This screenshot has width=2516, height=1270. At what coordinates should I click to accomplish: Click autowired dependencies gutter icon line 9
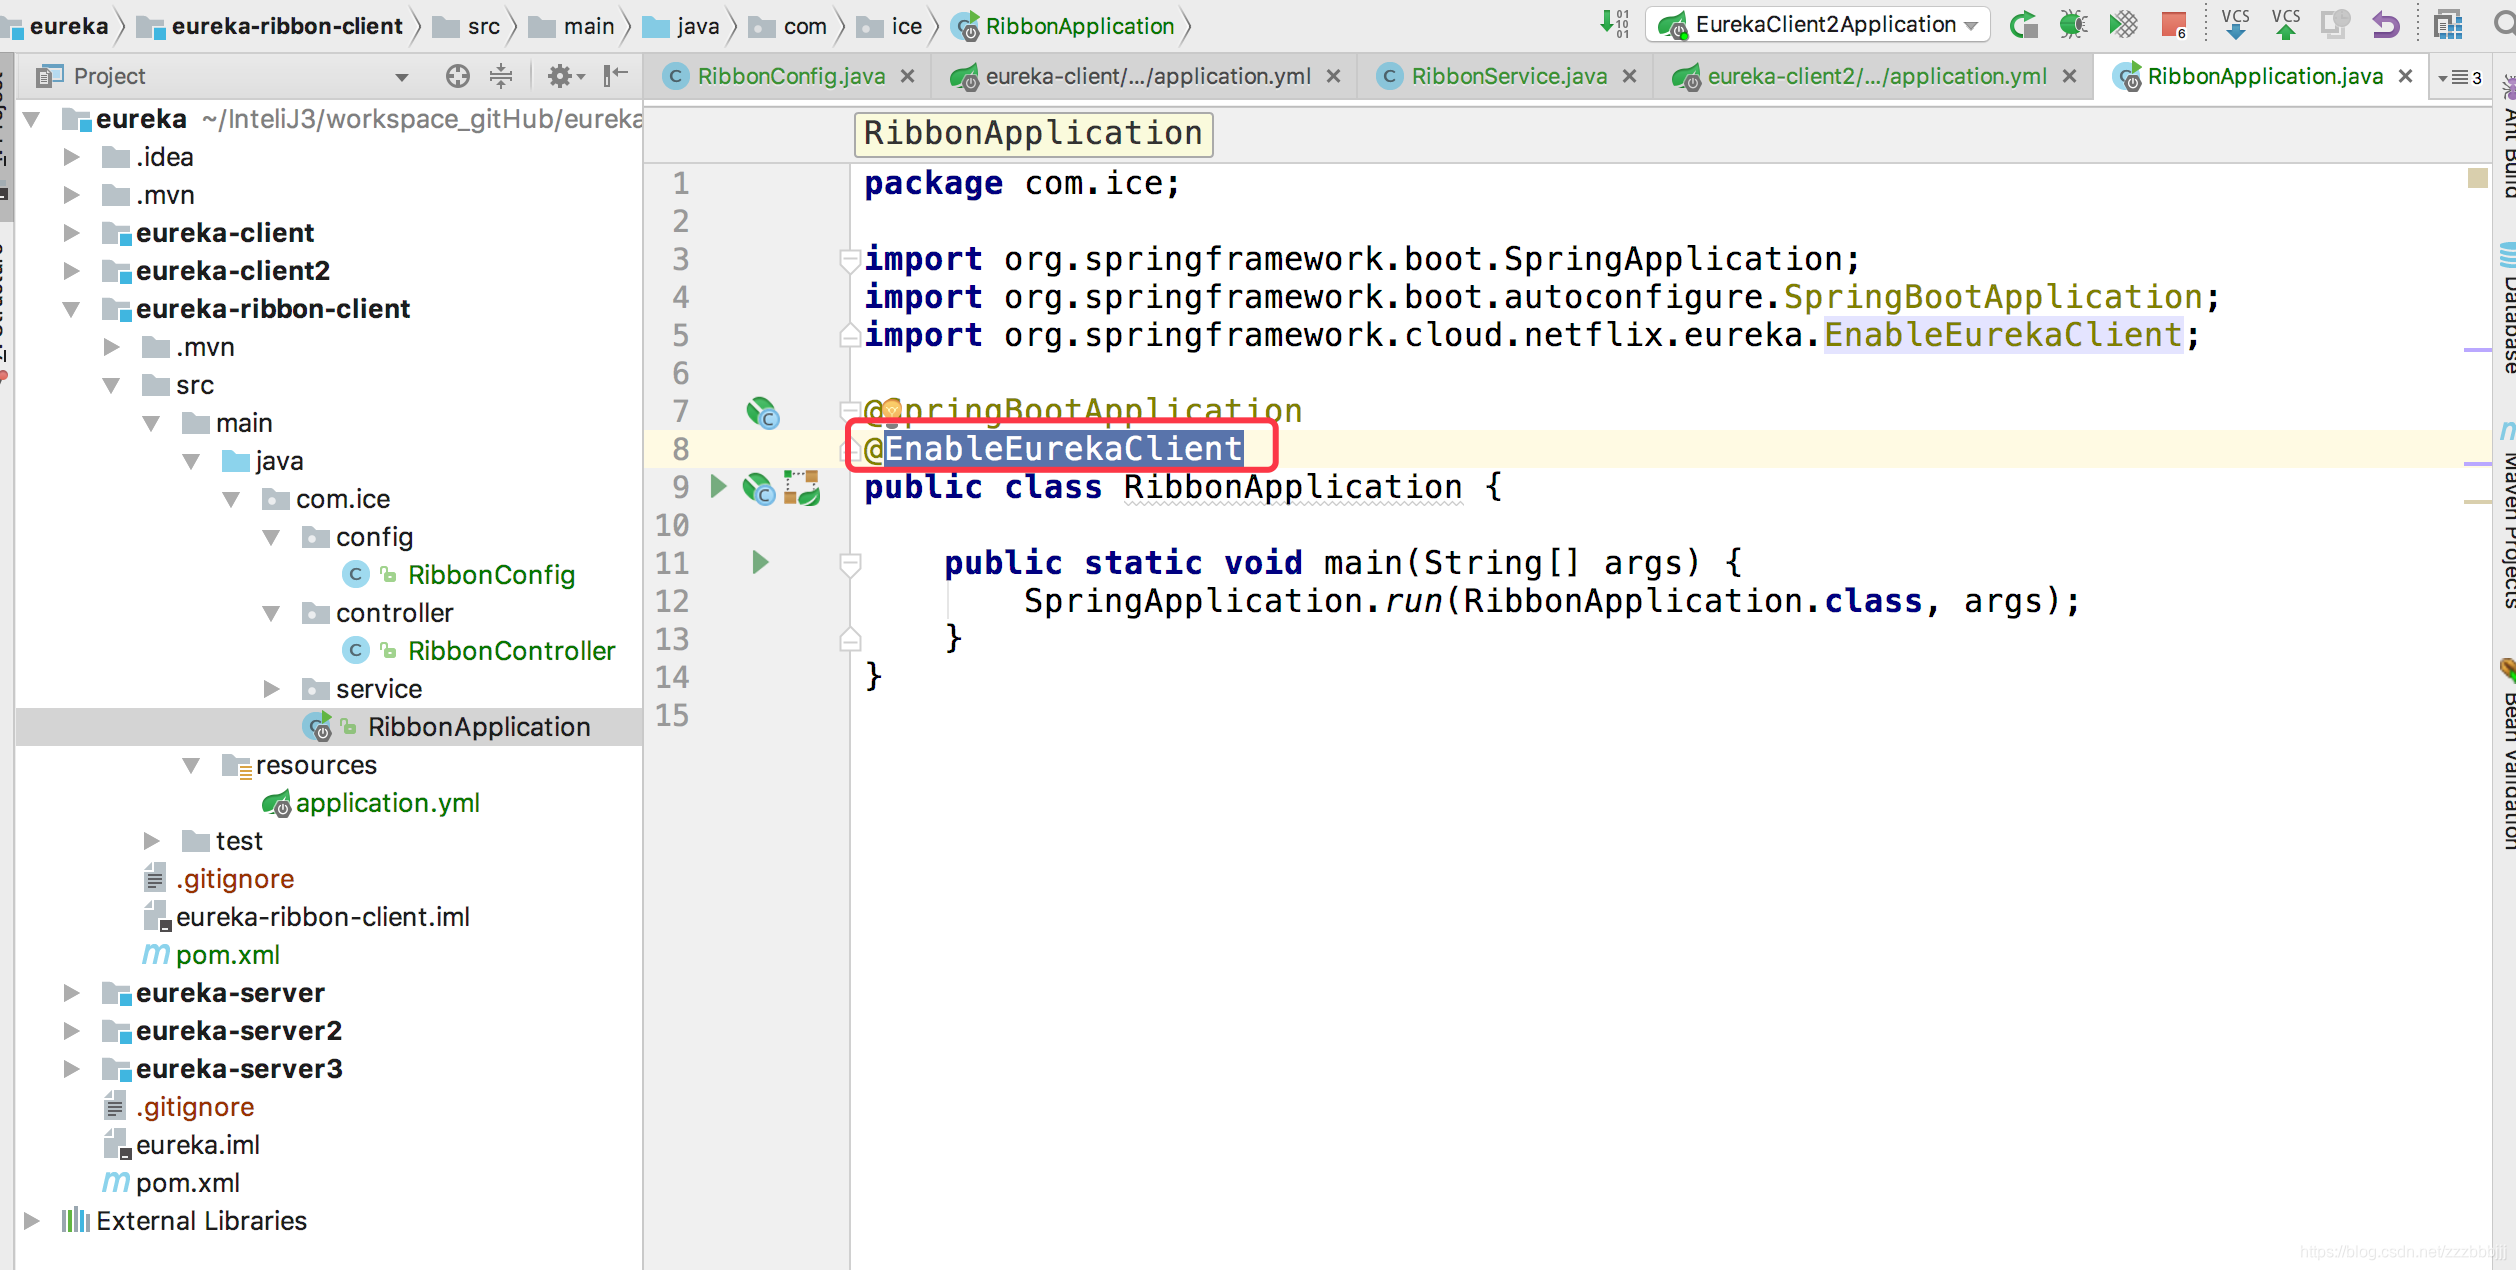click(802, 488)
